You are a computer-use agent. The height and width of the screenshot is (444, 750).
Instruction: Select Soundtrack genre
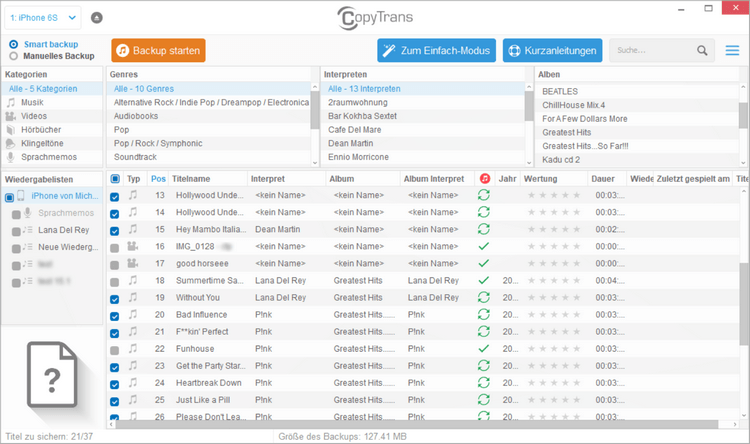[135, 157]
